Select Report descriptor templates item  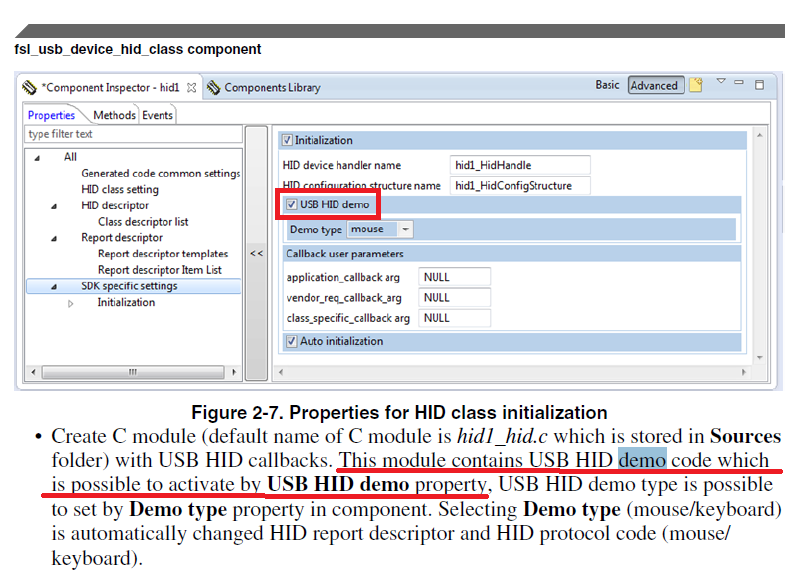[x=163, y=254]
